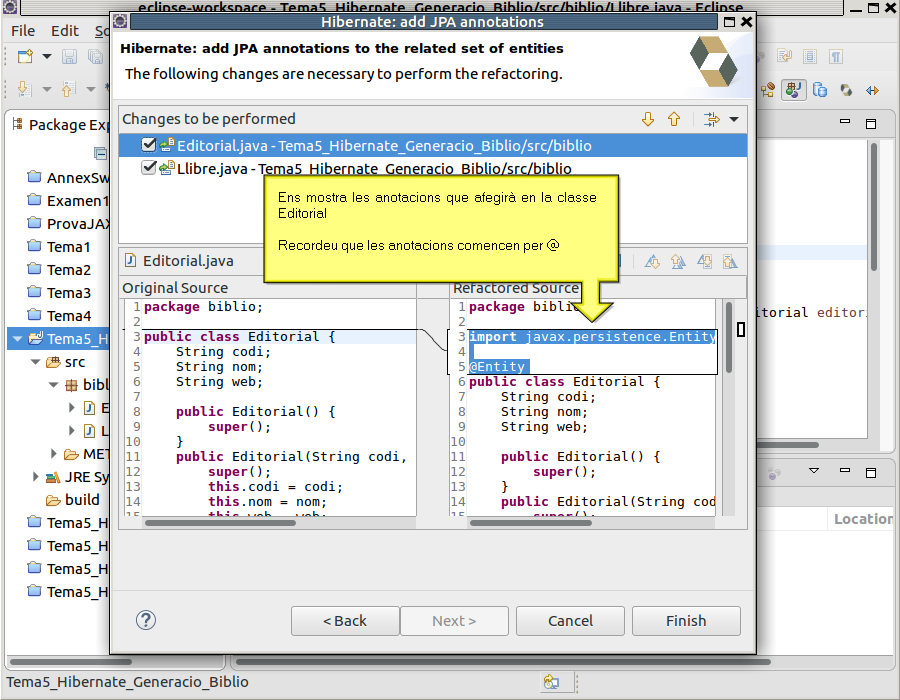Go to next difference in compare viewer
The image size is (900, 700).
coord(652,262)
